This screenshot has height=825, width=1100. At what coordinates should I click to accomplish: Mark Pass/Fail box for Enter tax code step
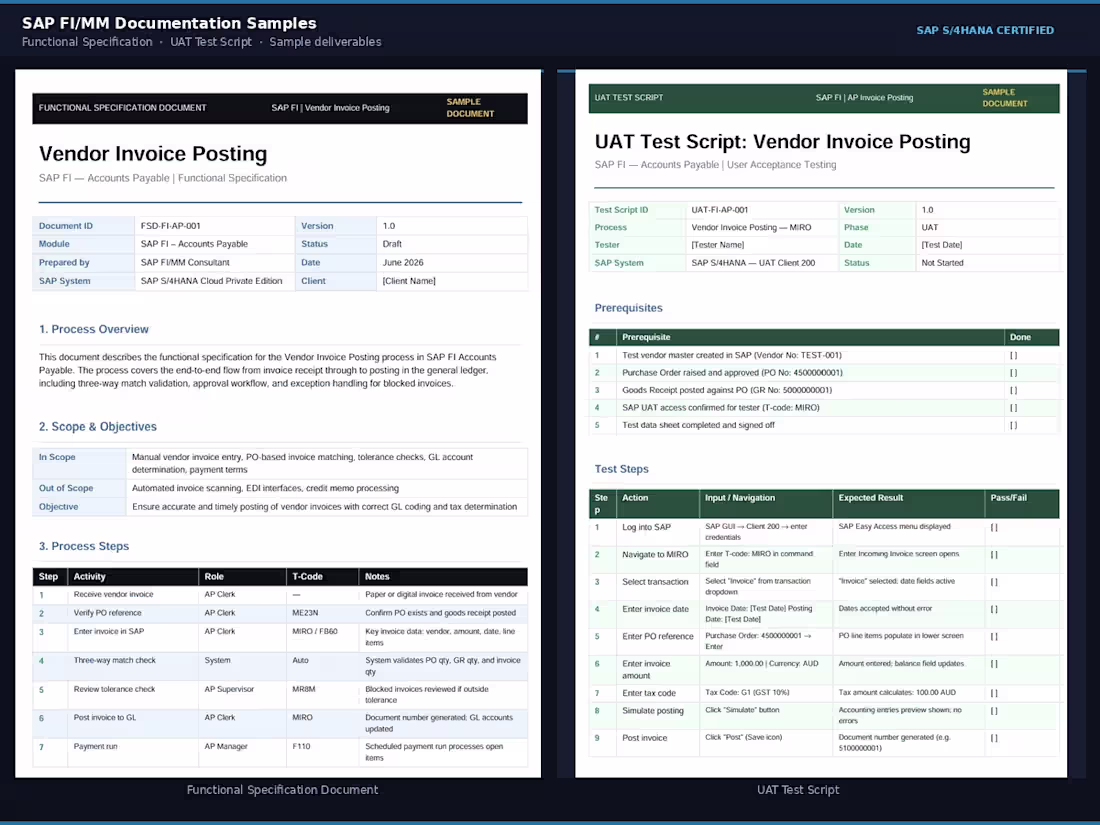pos(994,693)
